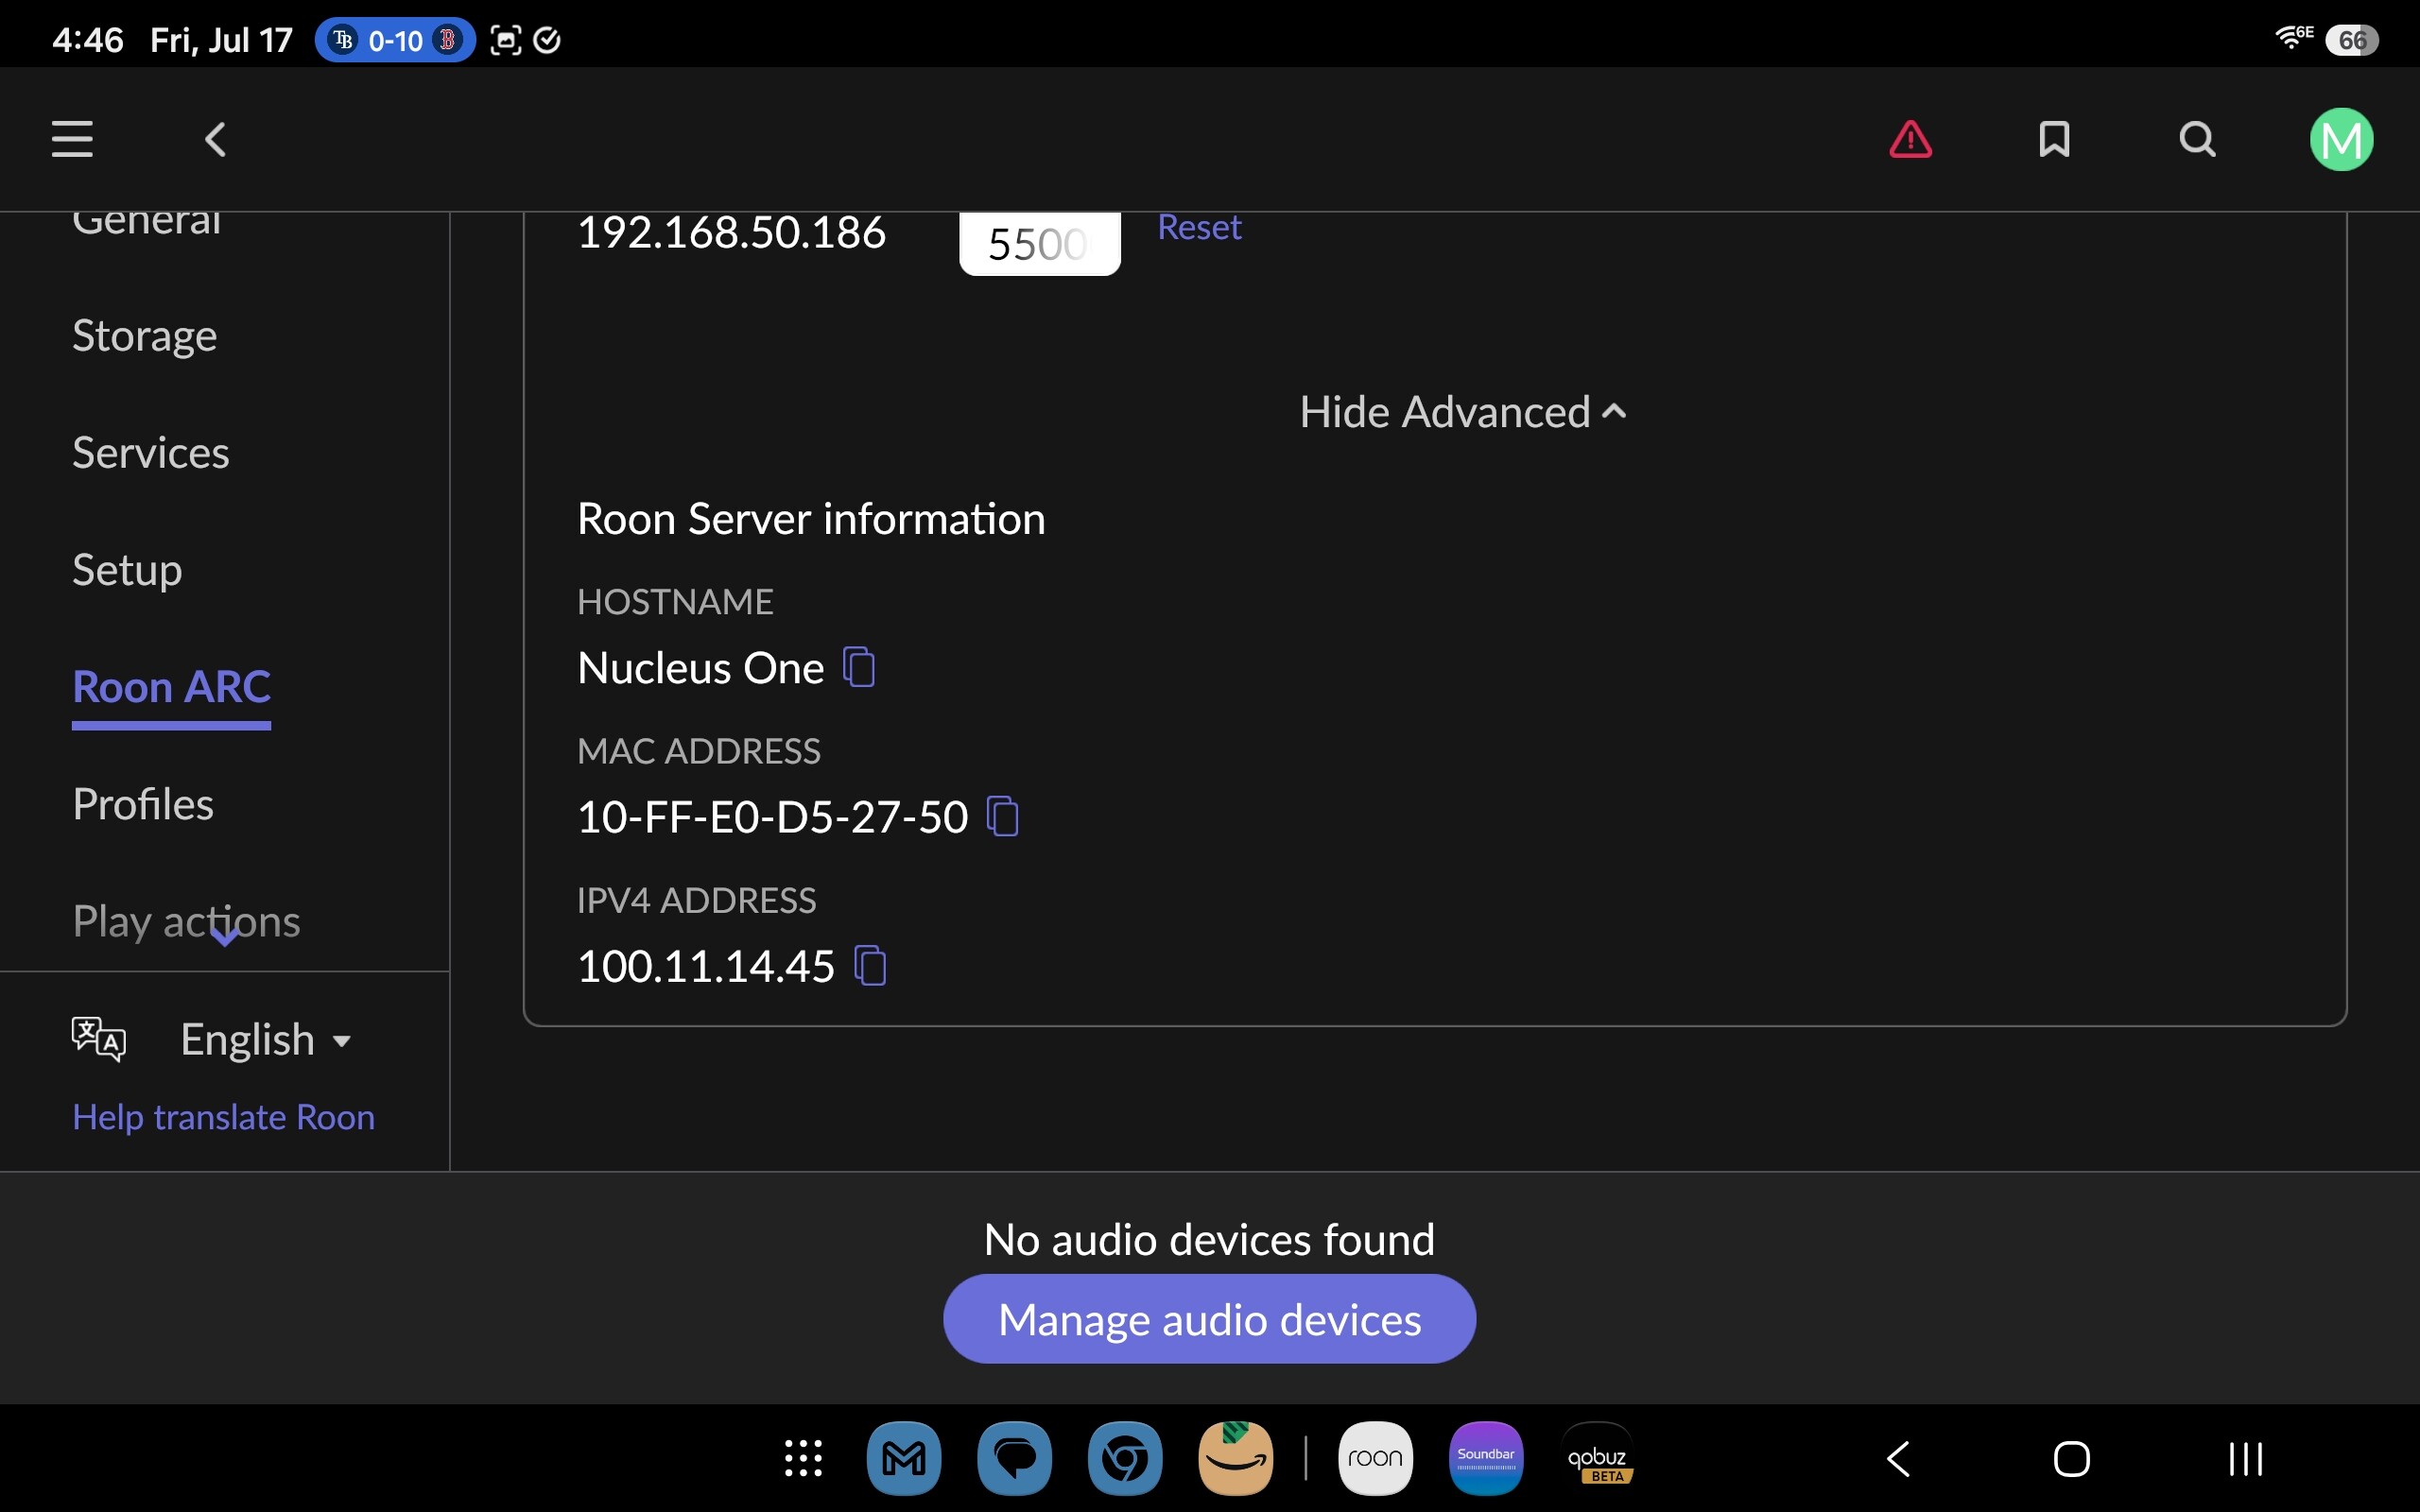Collapse the Hide Advanced section
Viewport: 2420px width, 1512px height.
pyautogui.click(x=1463, y=412)
